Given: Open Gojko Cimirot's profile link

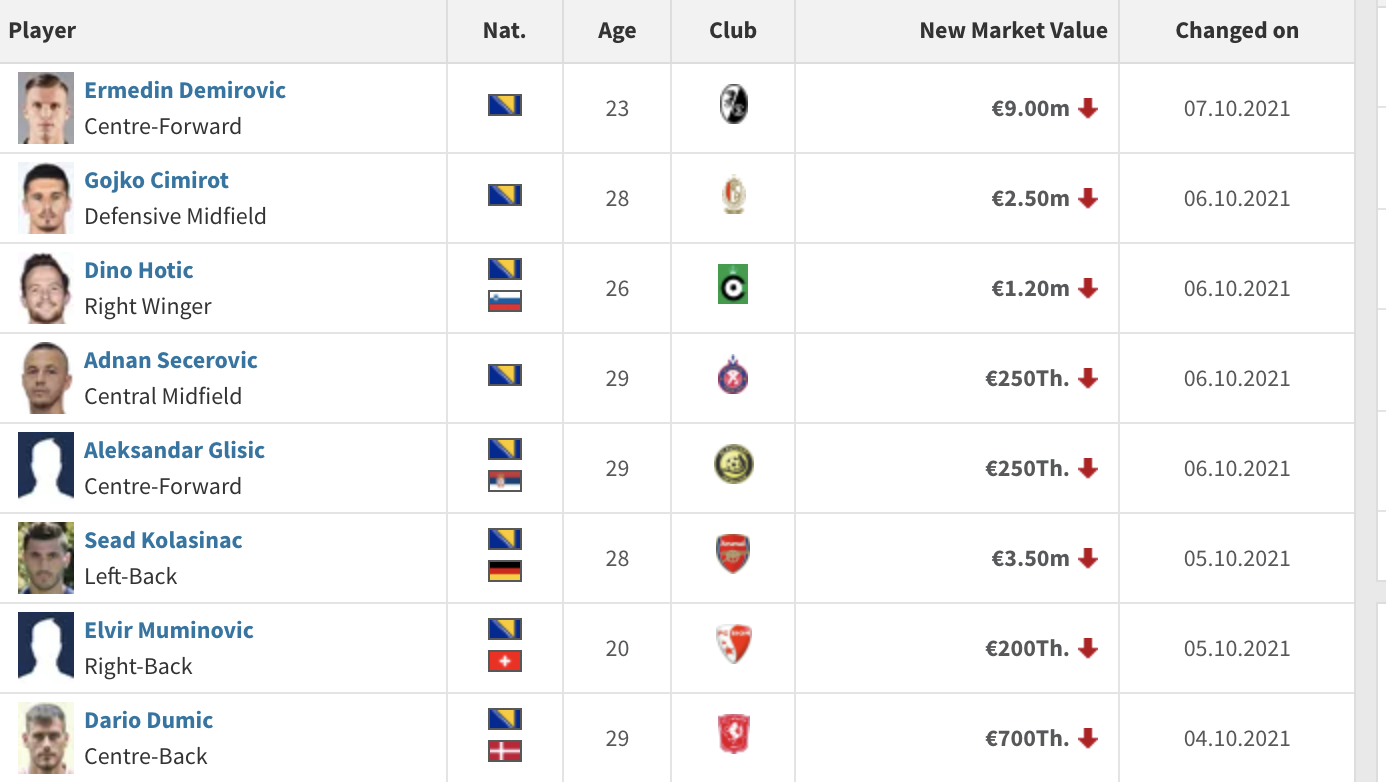Looking at the screenshot, I should coord(156,180).
